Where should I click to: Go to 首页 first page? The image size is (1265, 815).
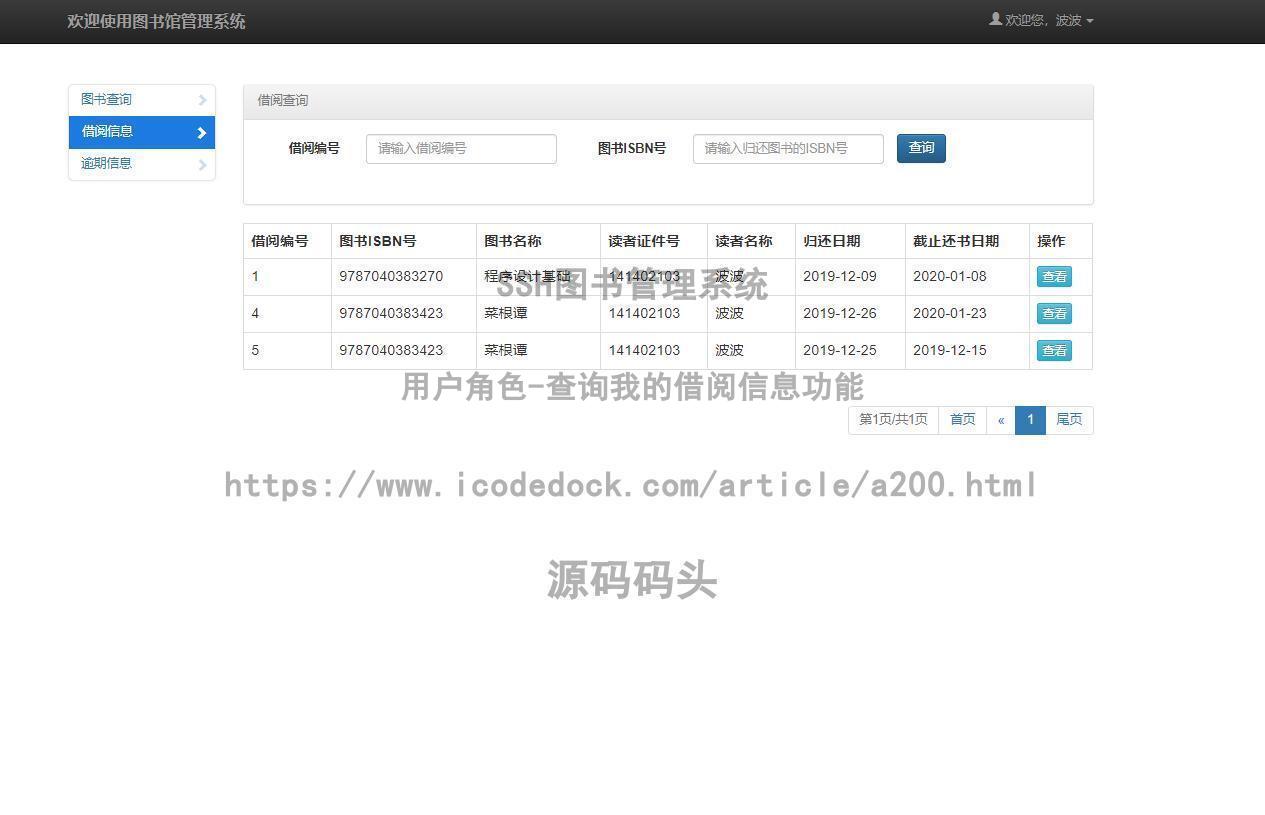point(962,420)
